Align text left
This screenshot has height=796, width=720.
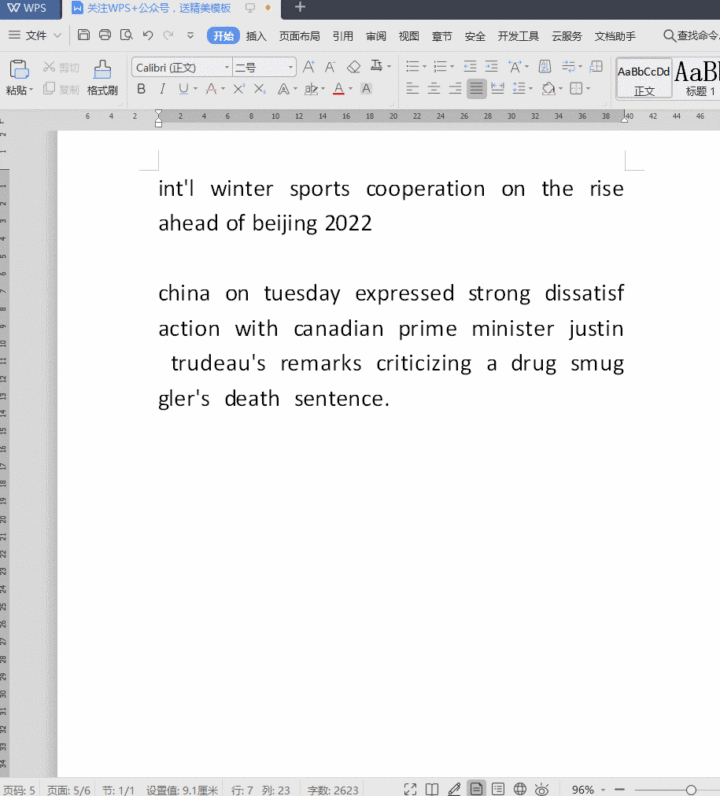coord(413,89)
